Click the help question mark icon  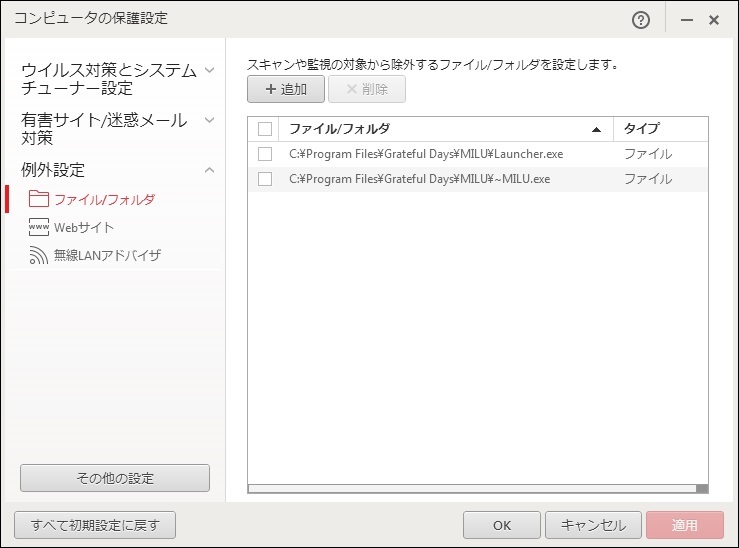(x=641, y=19)
